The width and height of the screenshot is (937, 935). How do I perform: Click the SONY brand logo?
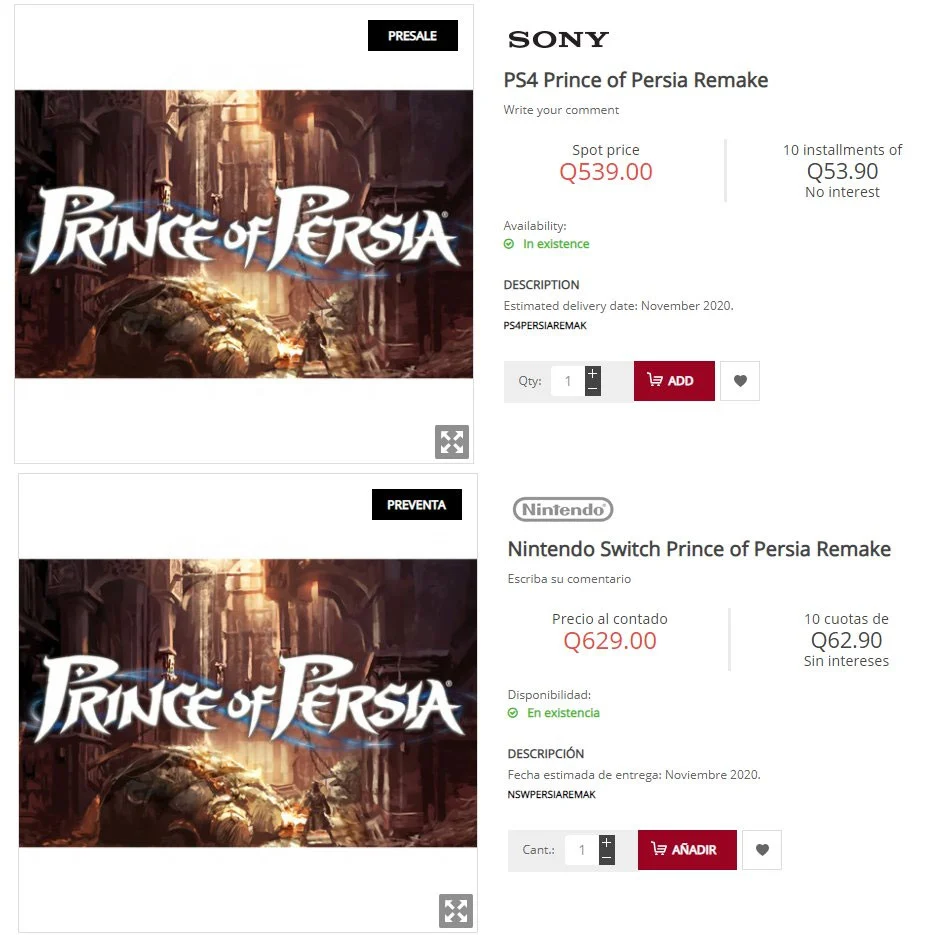point(557,39)
